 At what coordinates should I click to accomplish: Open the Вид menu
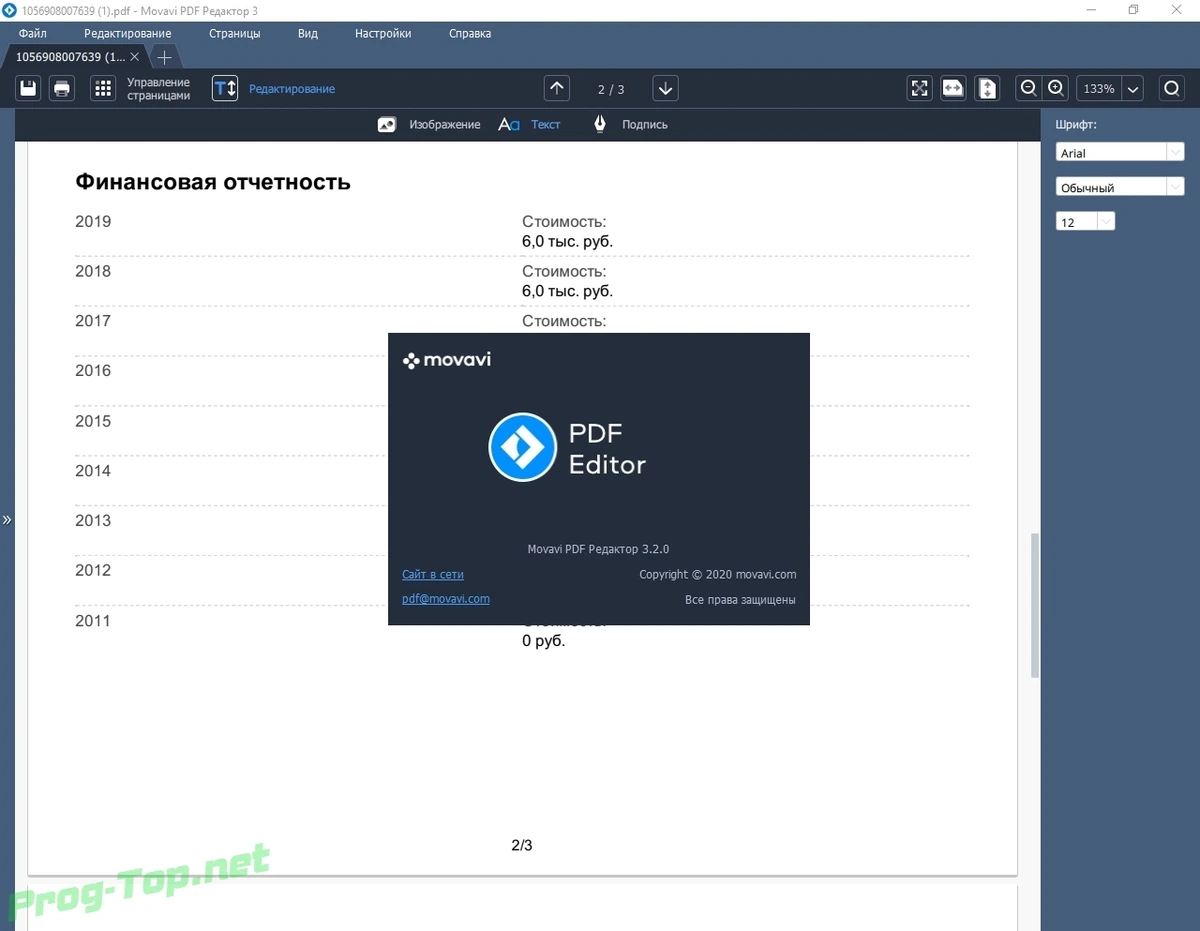(308, 33)
